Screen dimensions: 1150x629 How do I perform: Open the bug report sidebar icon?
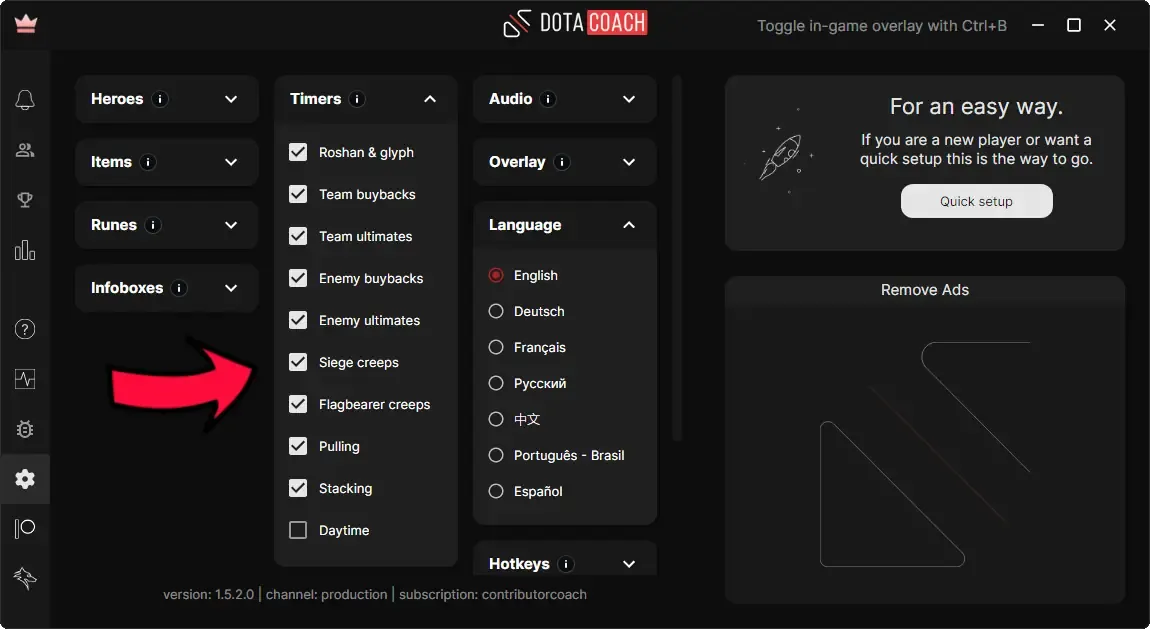click(x=25, y=429)
